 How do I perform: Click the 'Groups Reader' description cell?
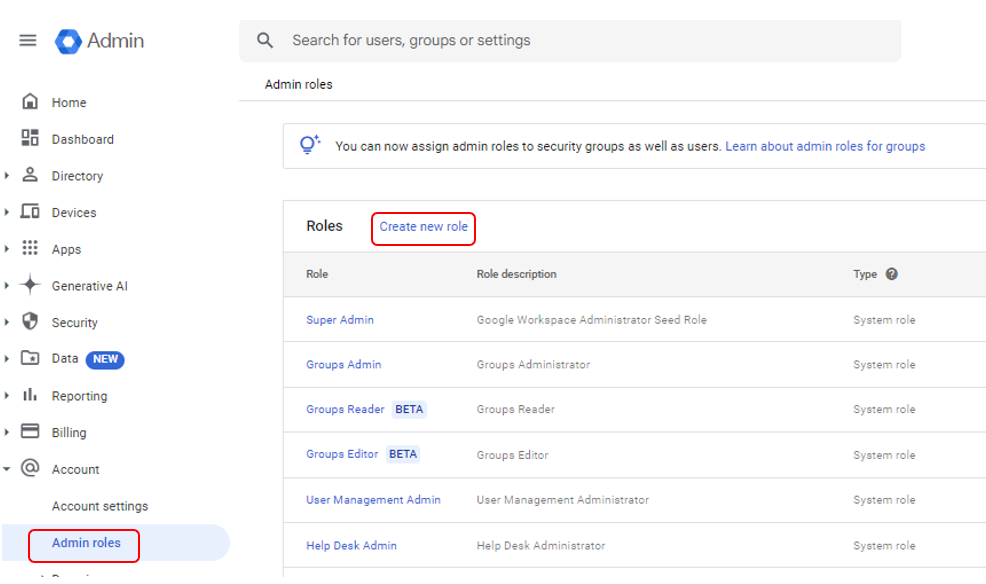(x=516, y=409)
